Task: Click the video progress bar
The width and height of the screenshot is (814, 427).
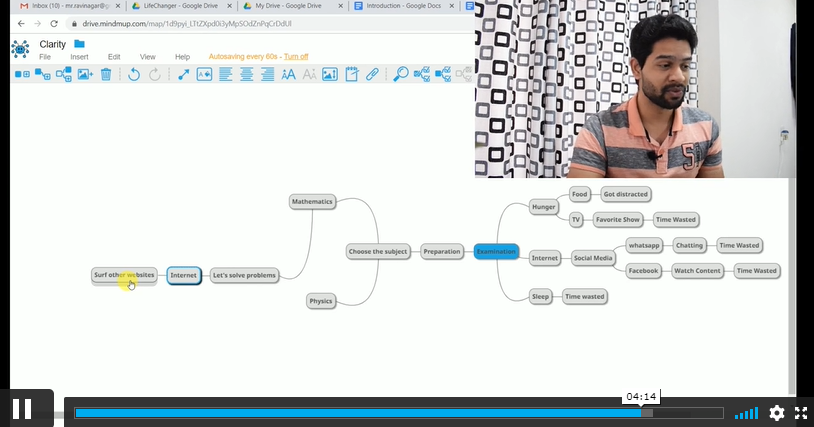Action: coord(400,412)
